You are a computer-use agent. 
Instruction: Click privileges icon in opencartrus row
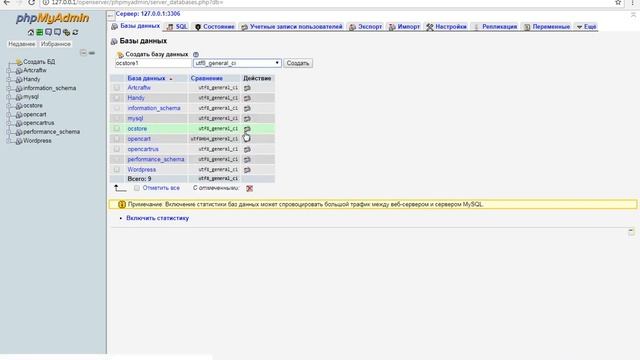(x=247, y=149)
